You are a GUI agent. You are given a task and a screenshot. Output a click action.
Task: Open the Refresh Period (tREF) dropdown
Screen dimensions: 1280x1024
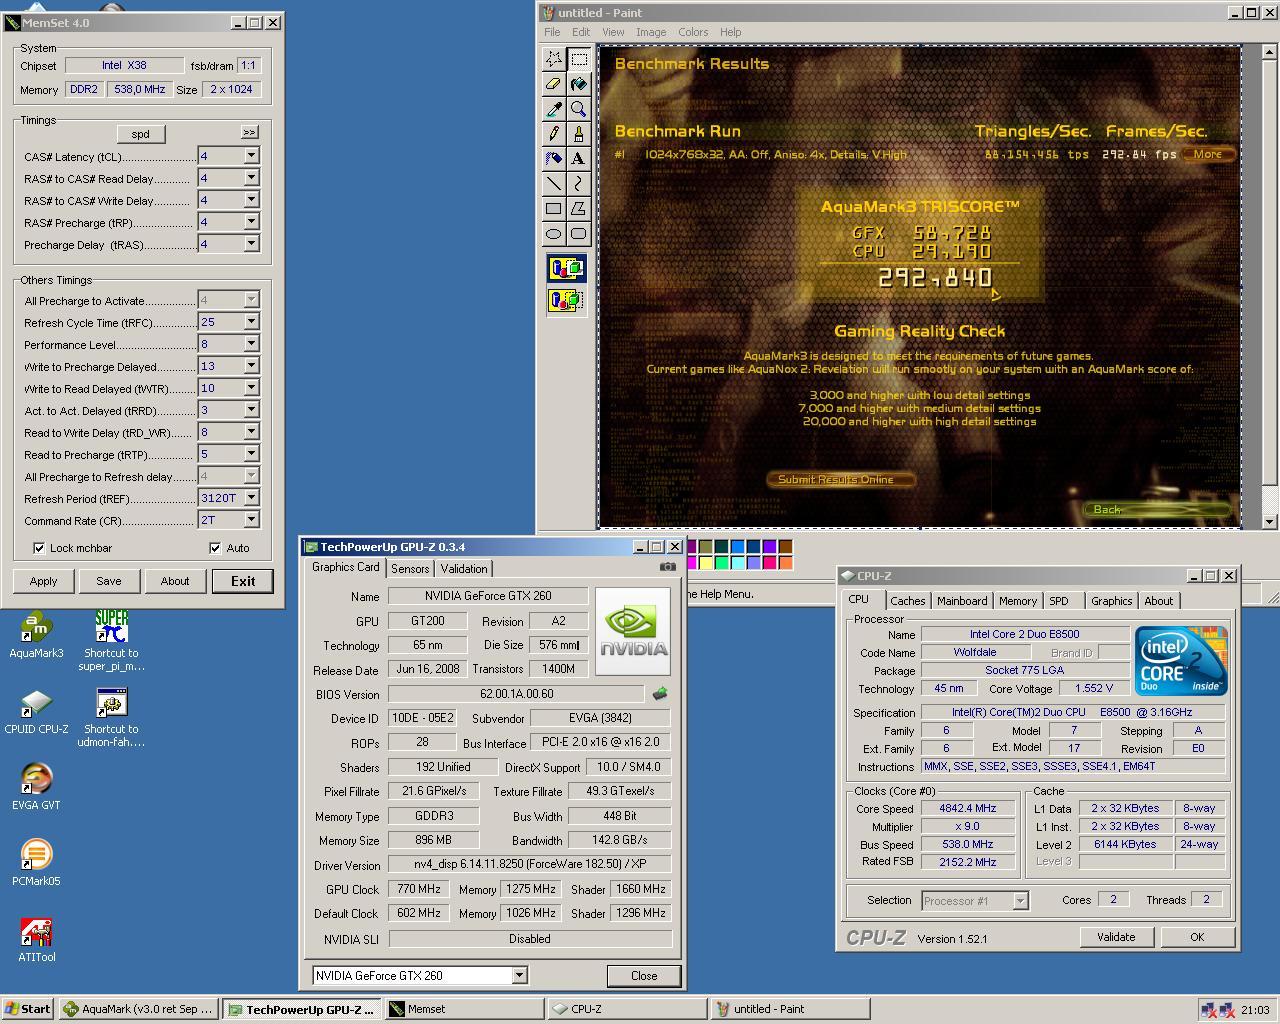(251, 498)
